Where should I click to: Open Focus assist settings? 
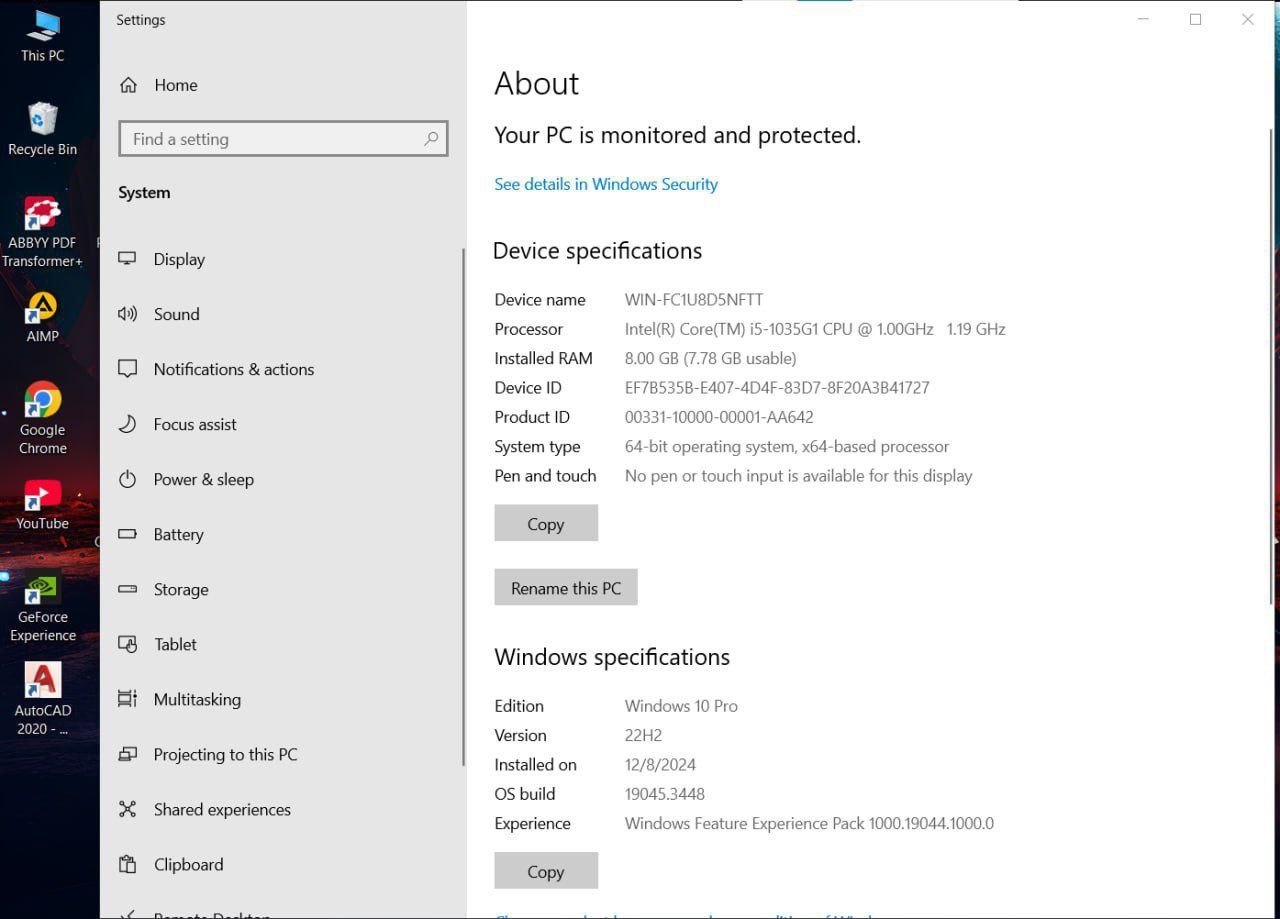point(282,424)
